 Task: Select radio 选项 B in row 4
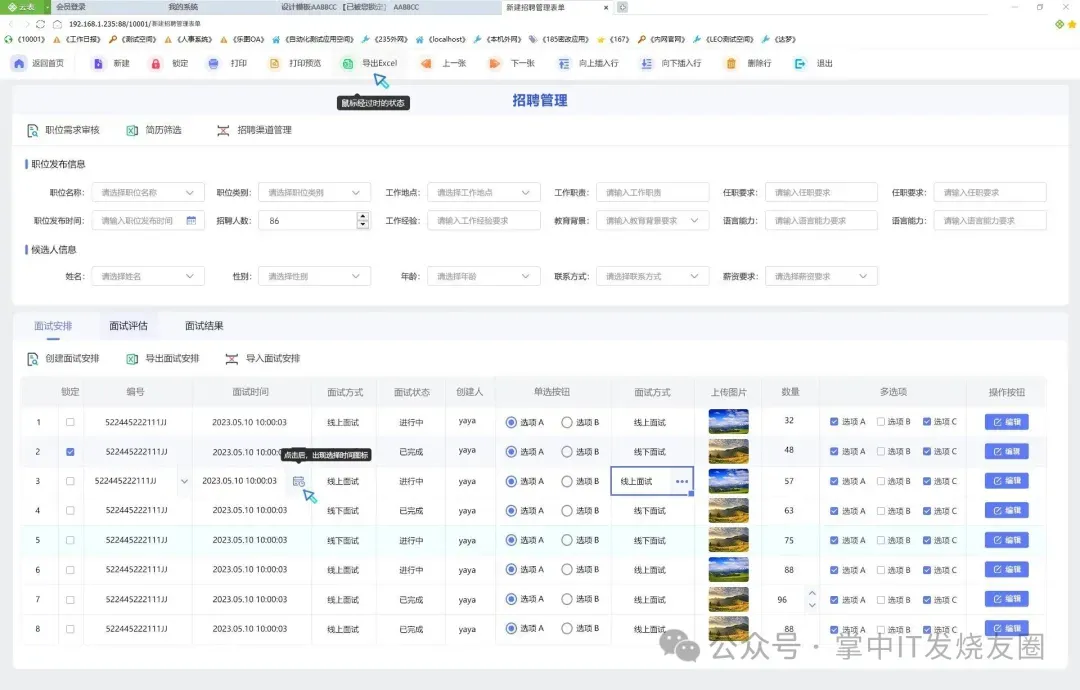tap(567, 511)
